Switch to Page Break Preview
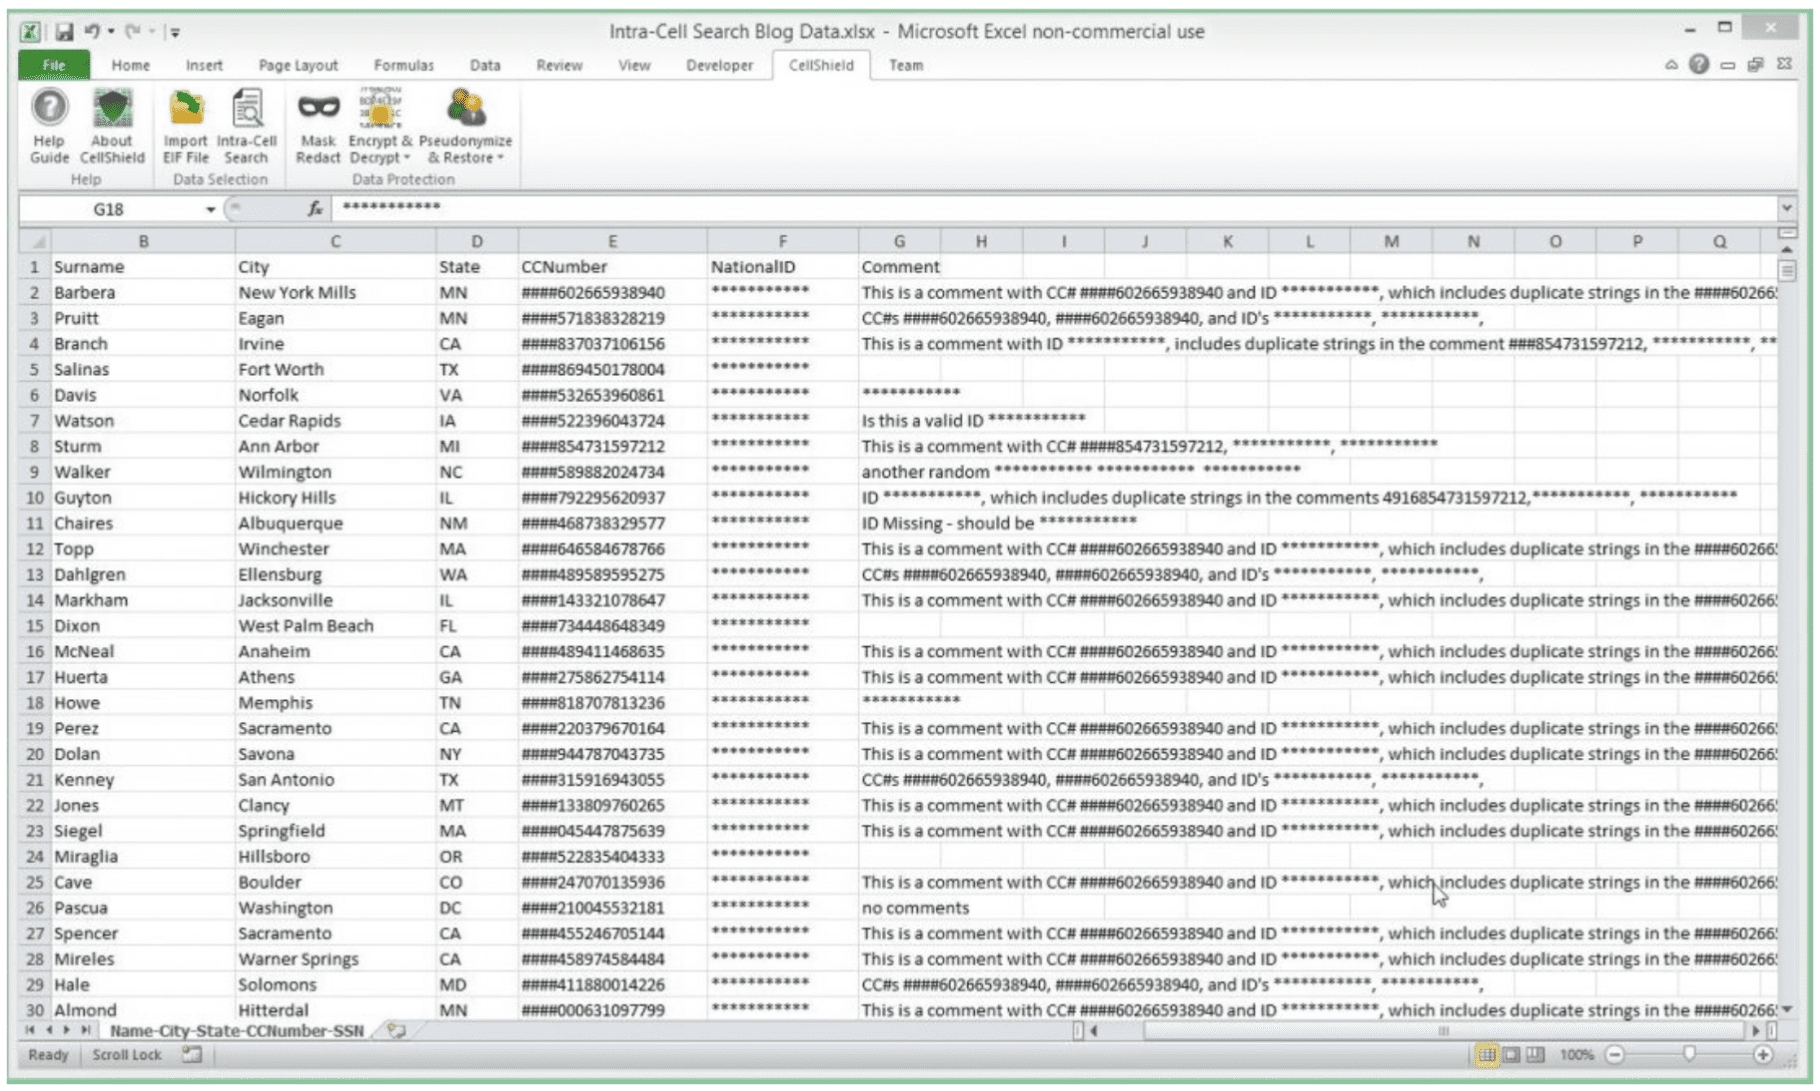Viewport: 1820px width, 1091px height. tap(1535, 1055)
